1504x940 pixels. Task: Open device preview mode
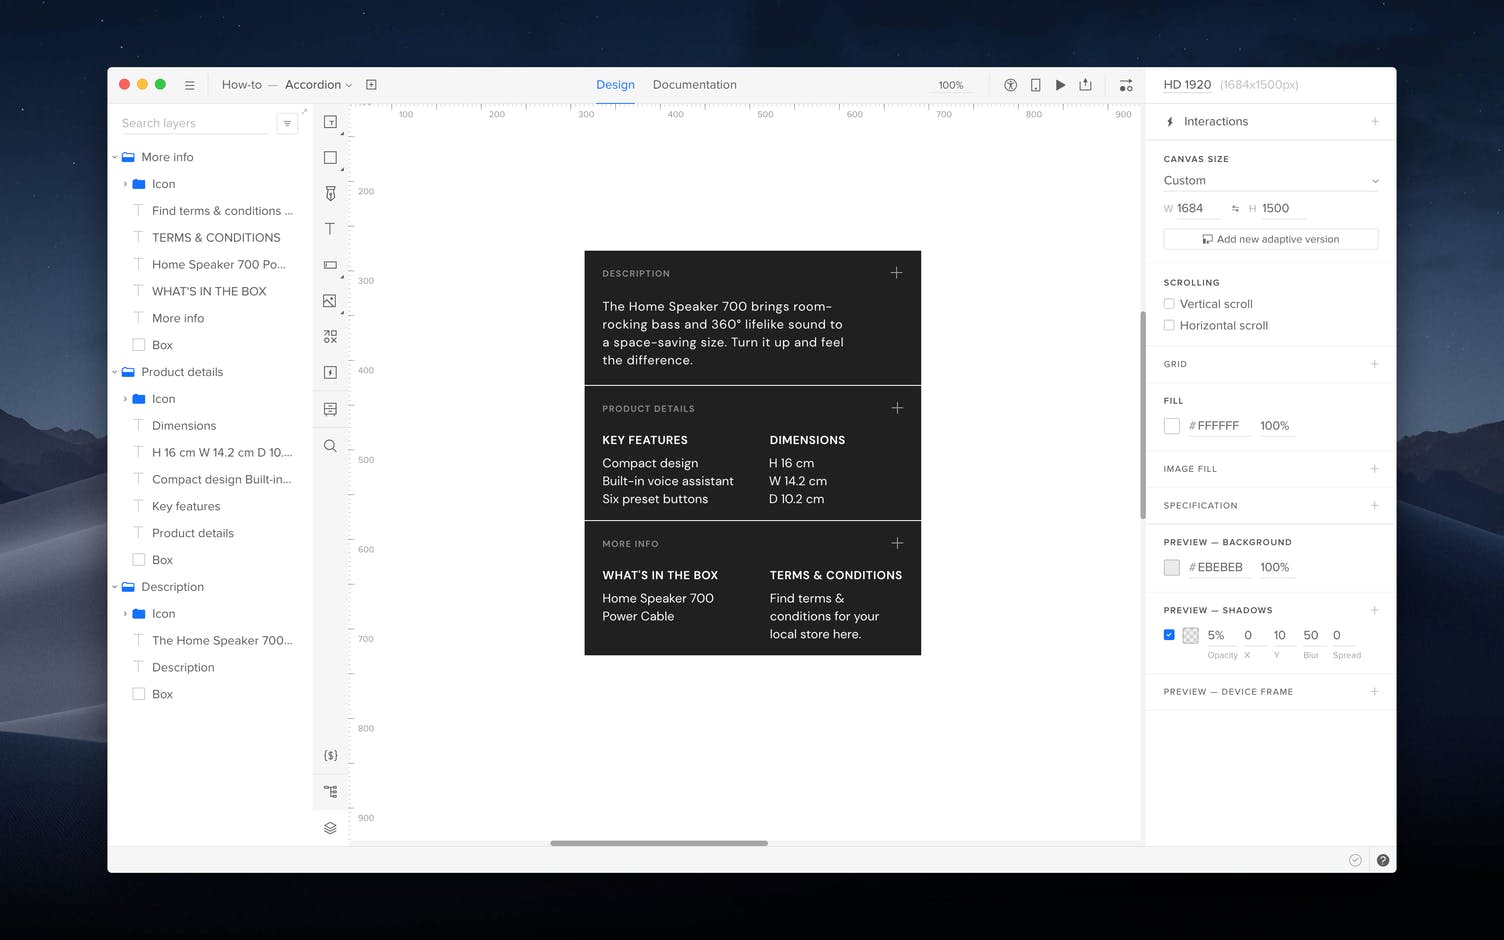1035,85
